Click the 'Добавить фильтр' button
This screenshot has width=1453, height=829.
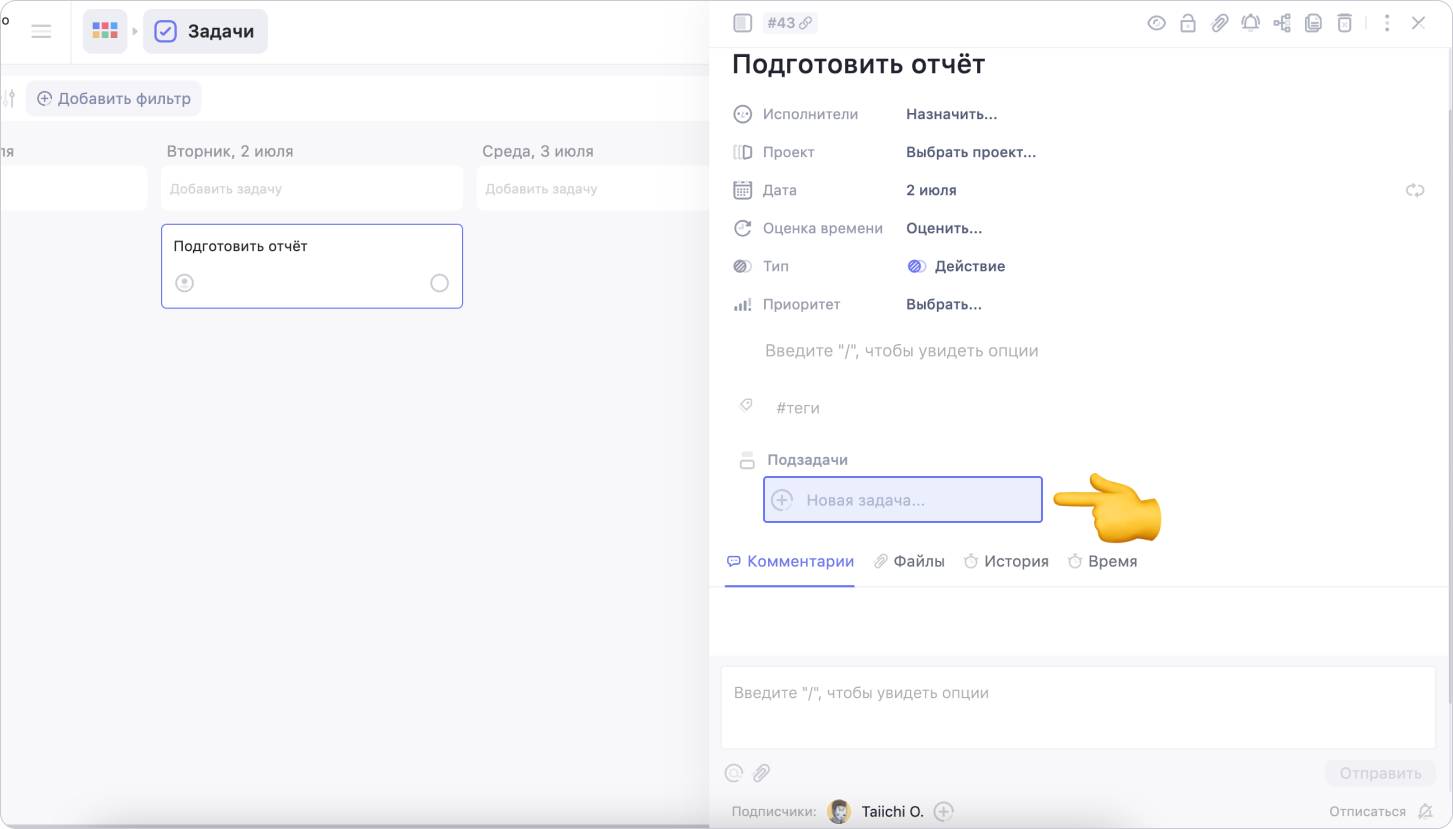tap(113, 99)
